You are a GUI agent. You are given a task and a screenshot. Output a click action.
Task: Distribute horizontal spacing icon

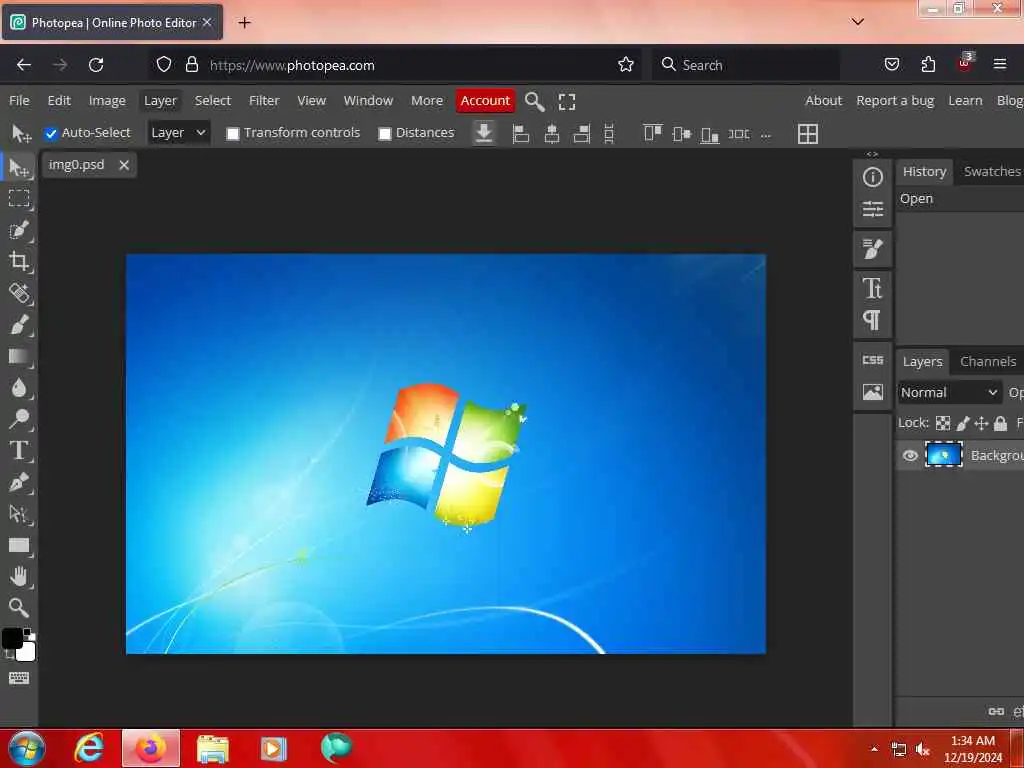click(739, 134)
